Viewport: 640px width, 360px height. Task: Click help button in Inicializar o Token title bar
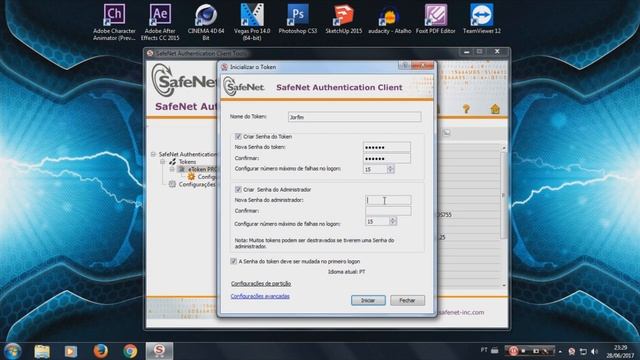(404, 66)
